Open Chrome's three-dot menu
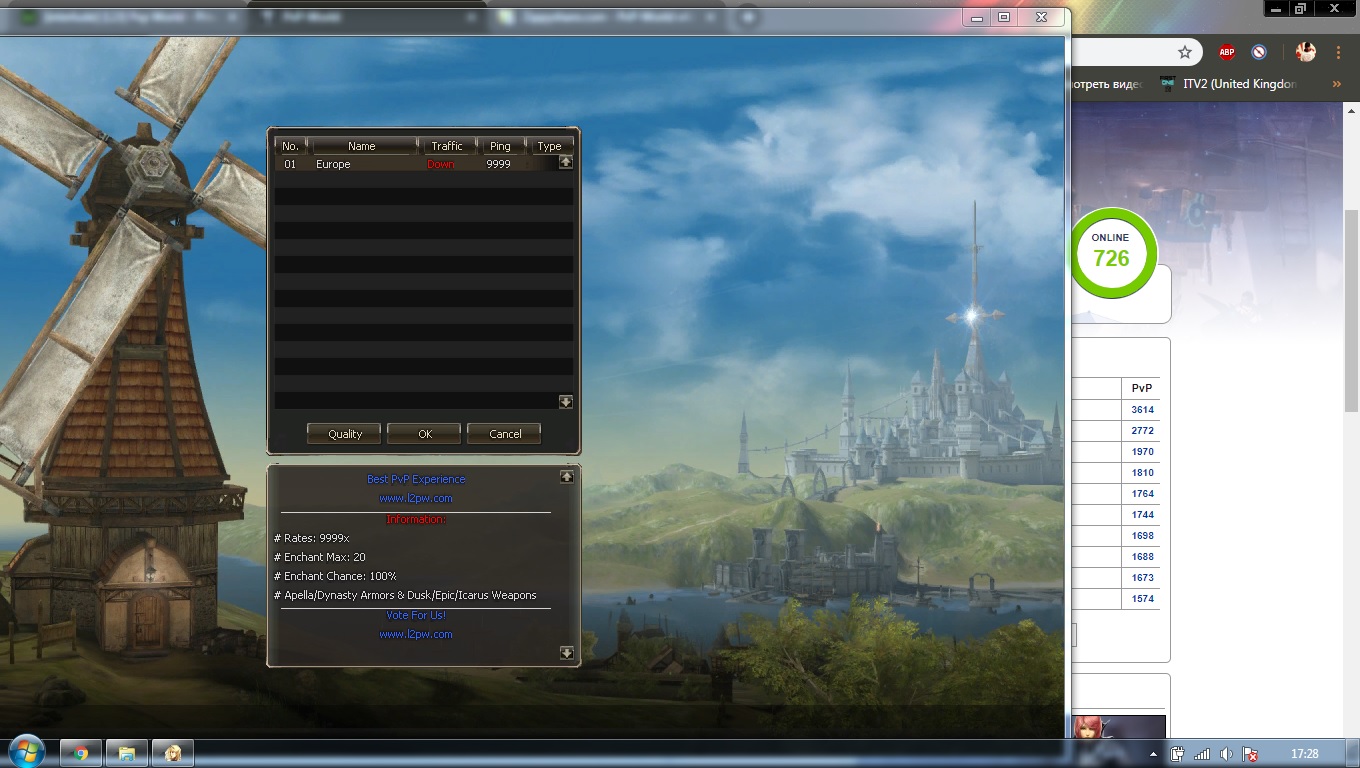This screenshot has height=768, width=1360. coord(1338,52)
